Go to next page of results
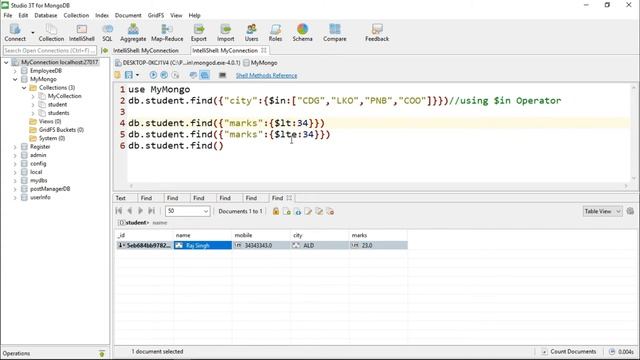This screenshot has width=640, height=360. (140, 211)
